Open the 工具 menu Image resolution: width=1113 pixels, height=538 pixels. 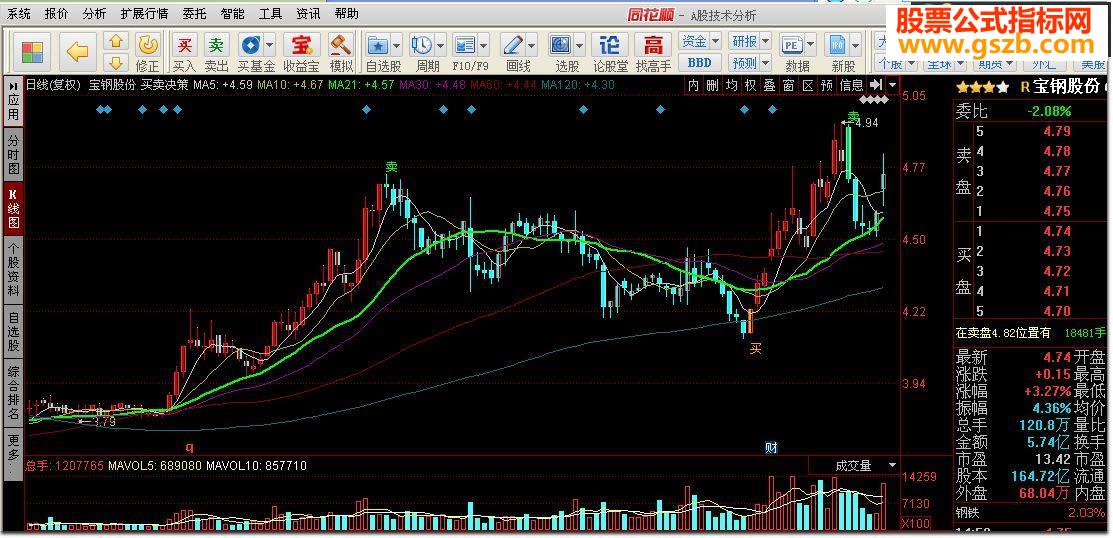point(270,13)
